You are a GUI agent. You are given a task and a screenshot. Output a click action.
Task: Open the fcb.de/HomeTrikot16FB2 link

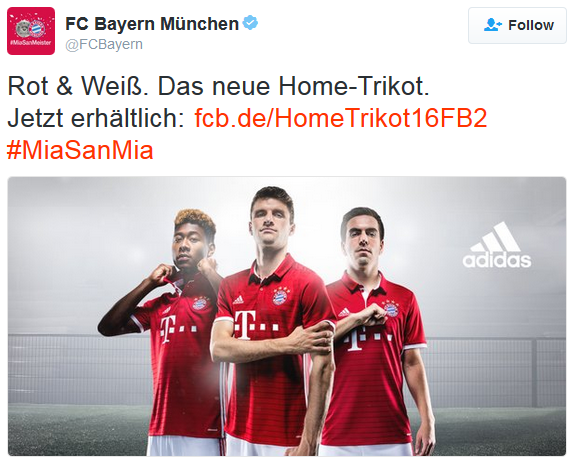click(340, 118)
